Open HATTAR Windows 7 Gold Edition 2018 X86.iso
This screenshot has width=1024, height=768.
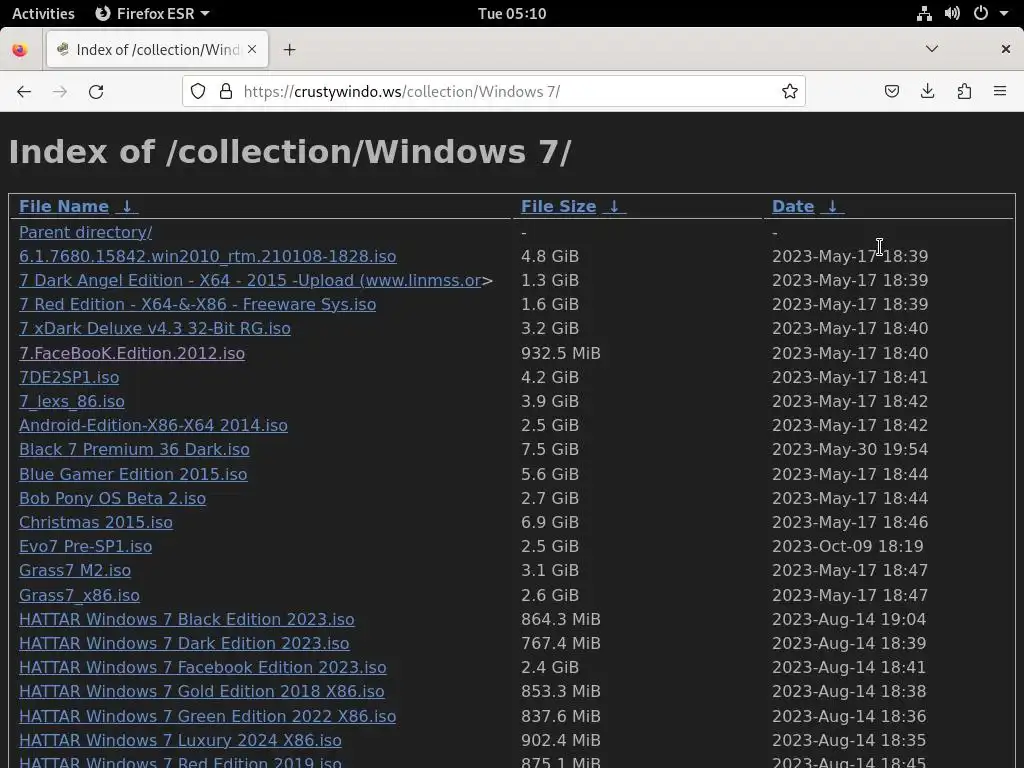pyautogui.click(x=202, y=692)
